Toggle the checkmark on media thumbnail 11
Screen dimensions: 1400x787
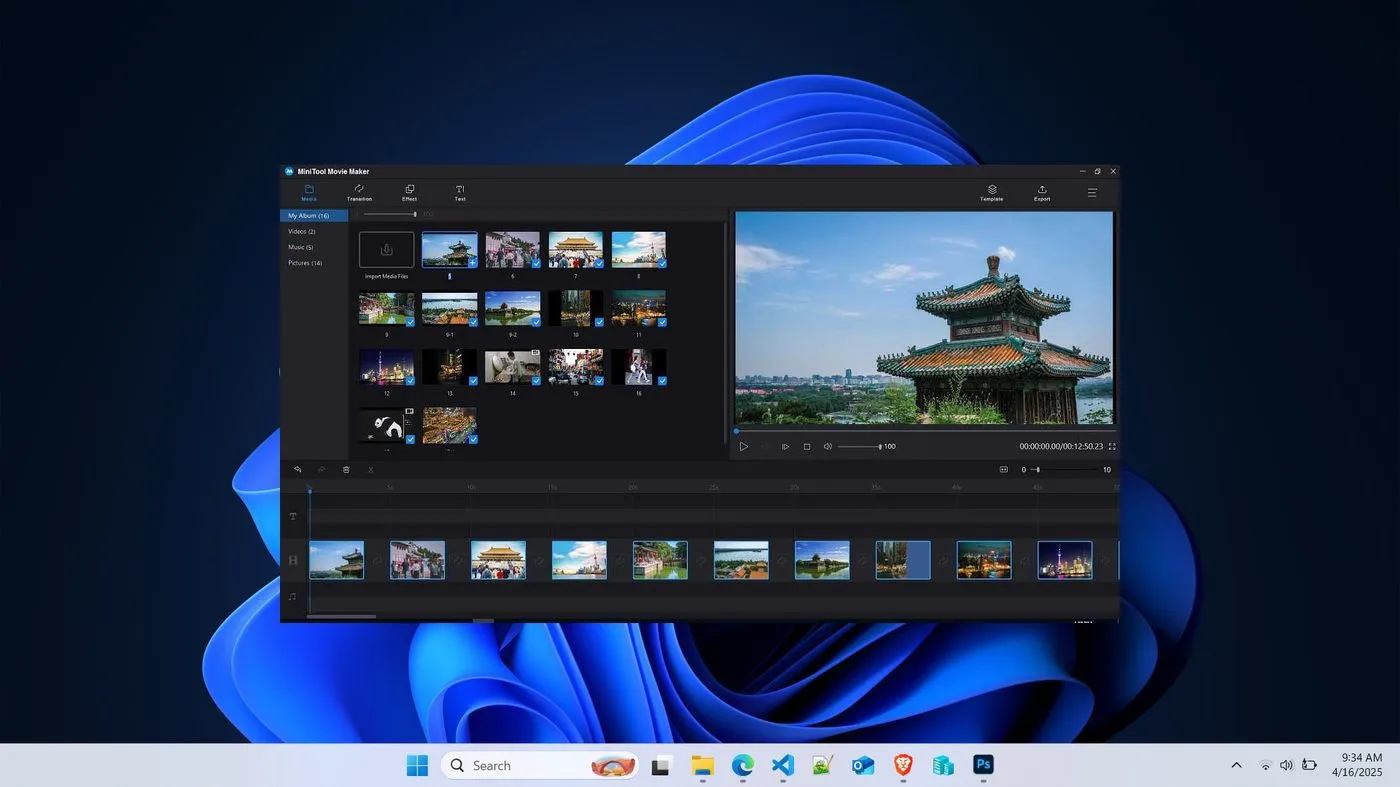(x=662, y=322)
